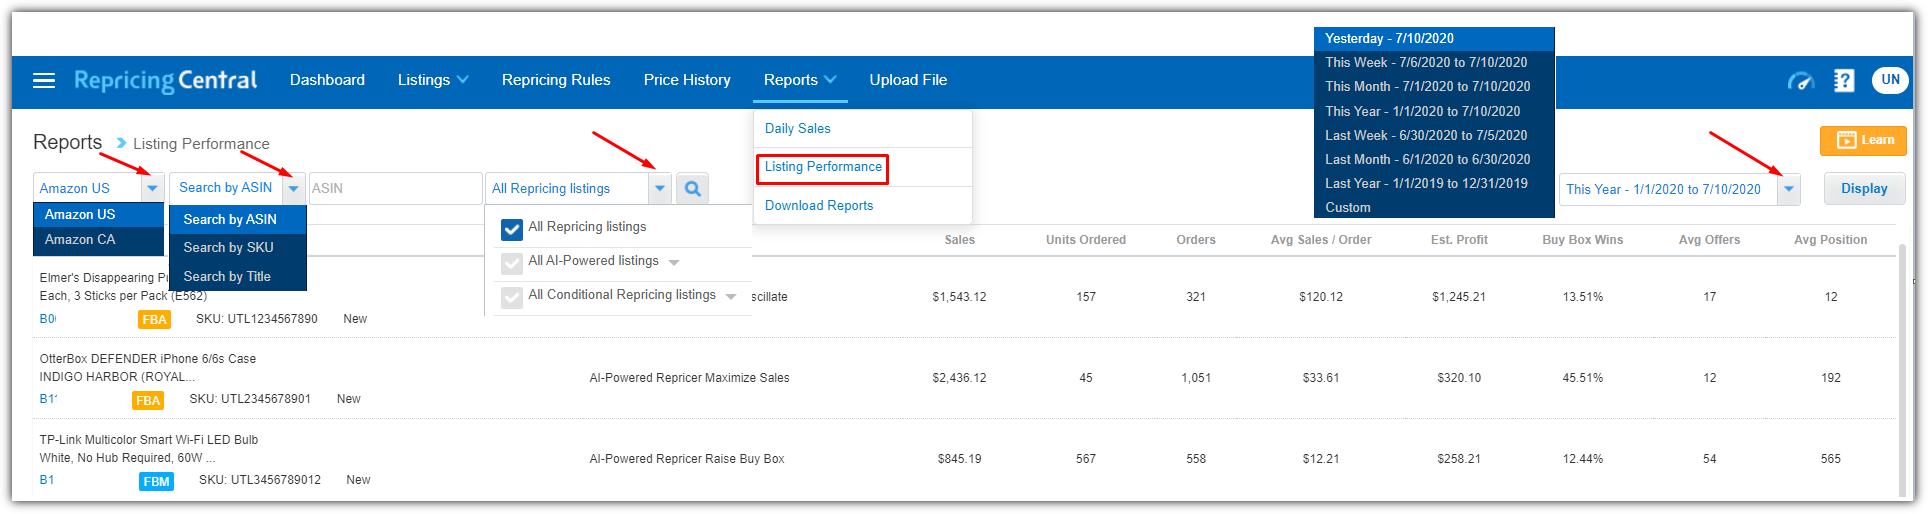Select This Week date range

point(1434,62)
